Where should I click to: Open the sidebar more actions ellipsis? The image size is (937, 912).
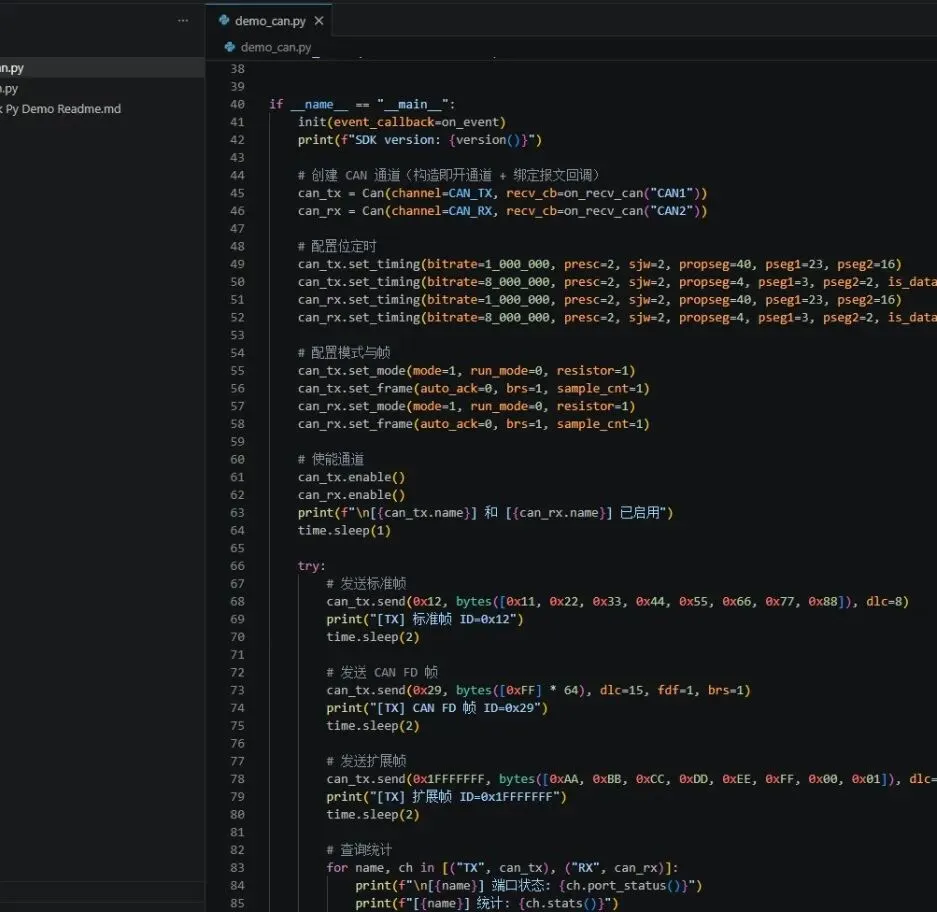(x=183, y=20)
